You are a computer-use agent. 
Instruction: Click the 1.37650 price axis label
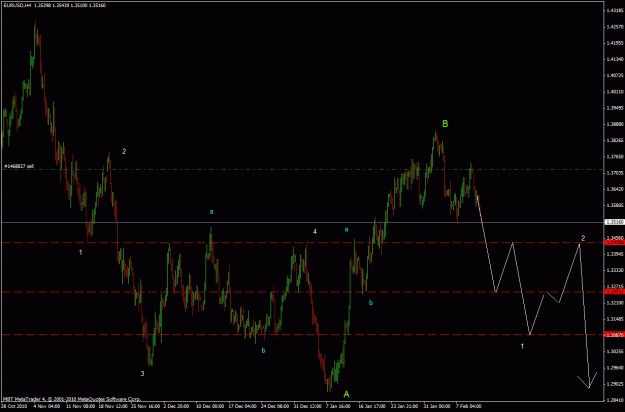tap(615, 157)
